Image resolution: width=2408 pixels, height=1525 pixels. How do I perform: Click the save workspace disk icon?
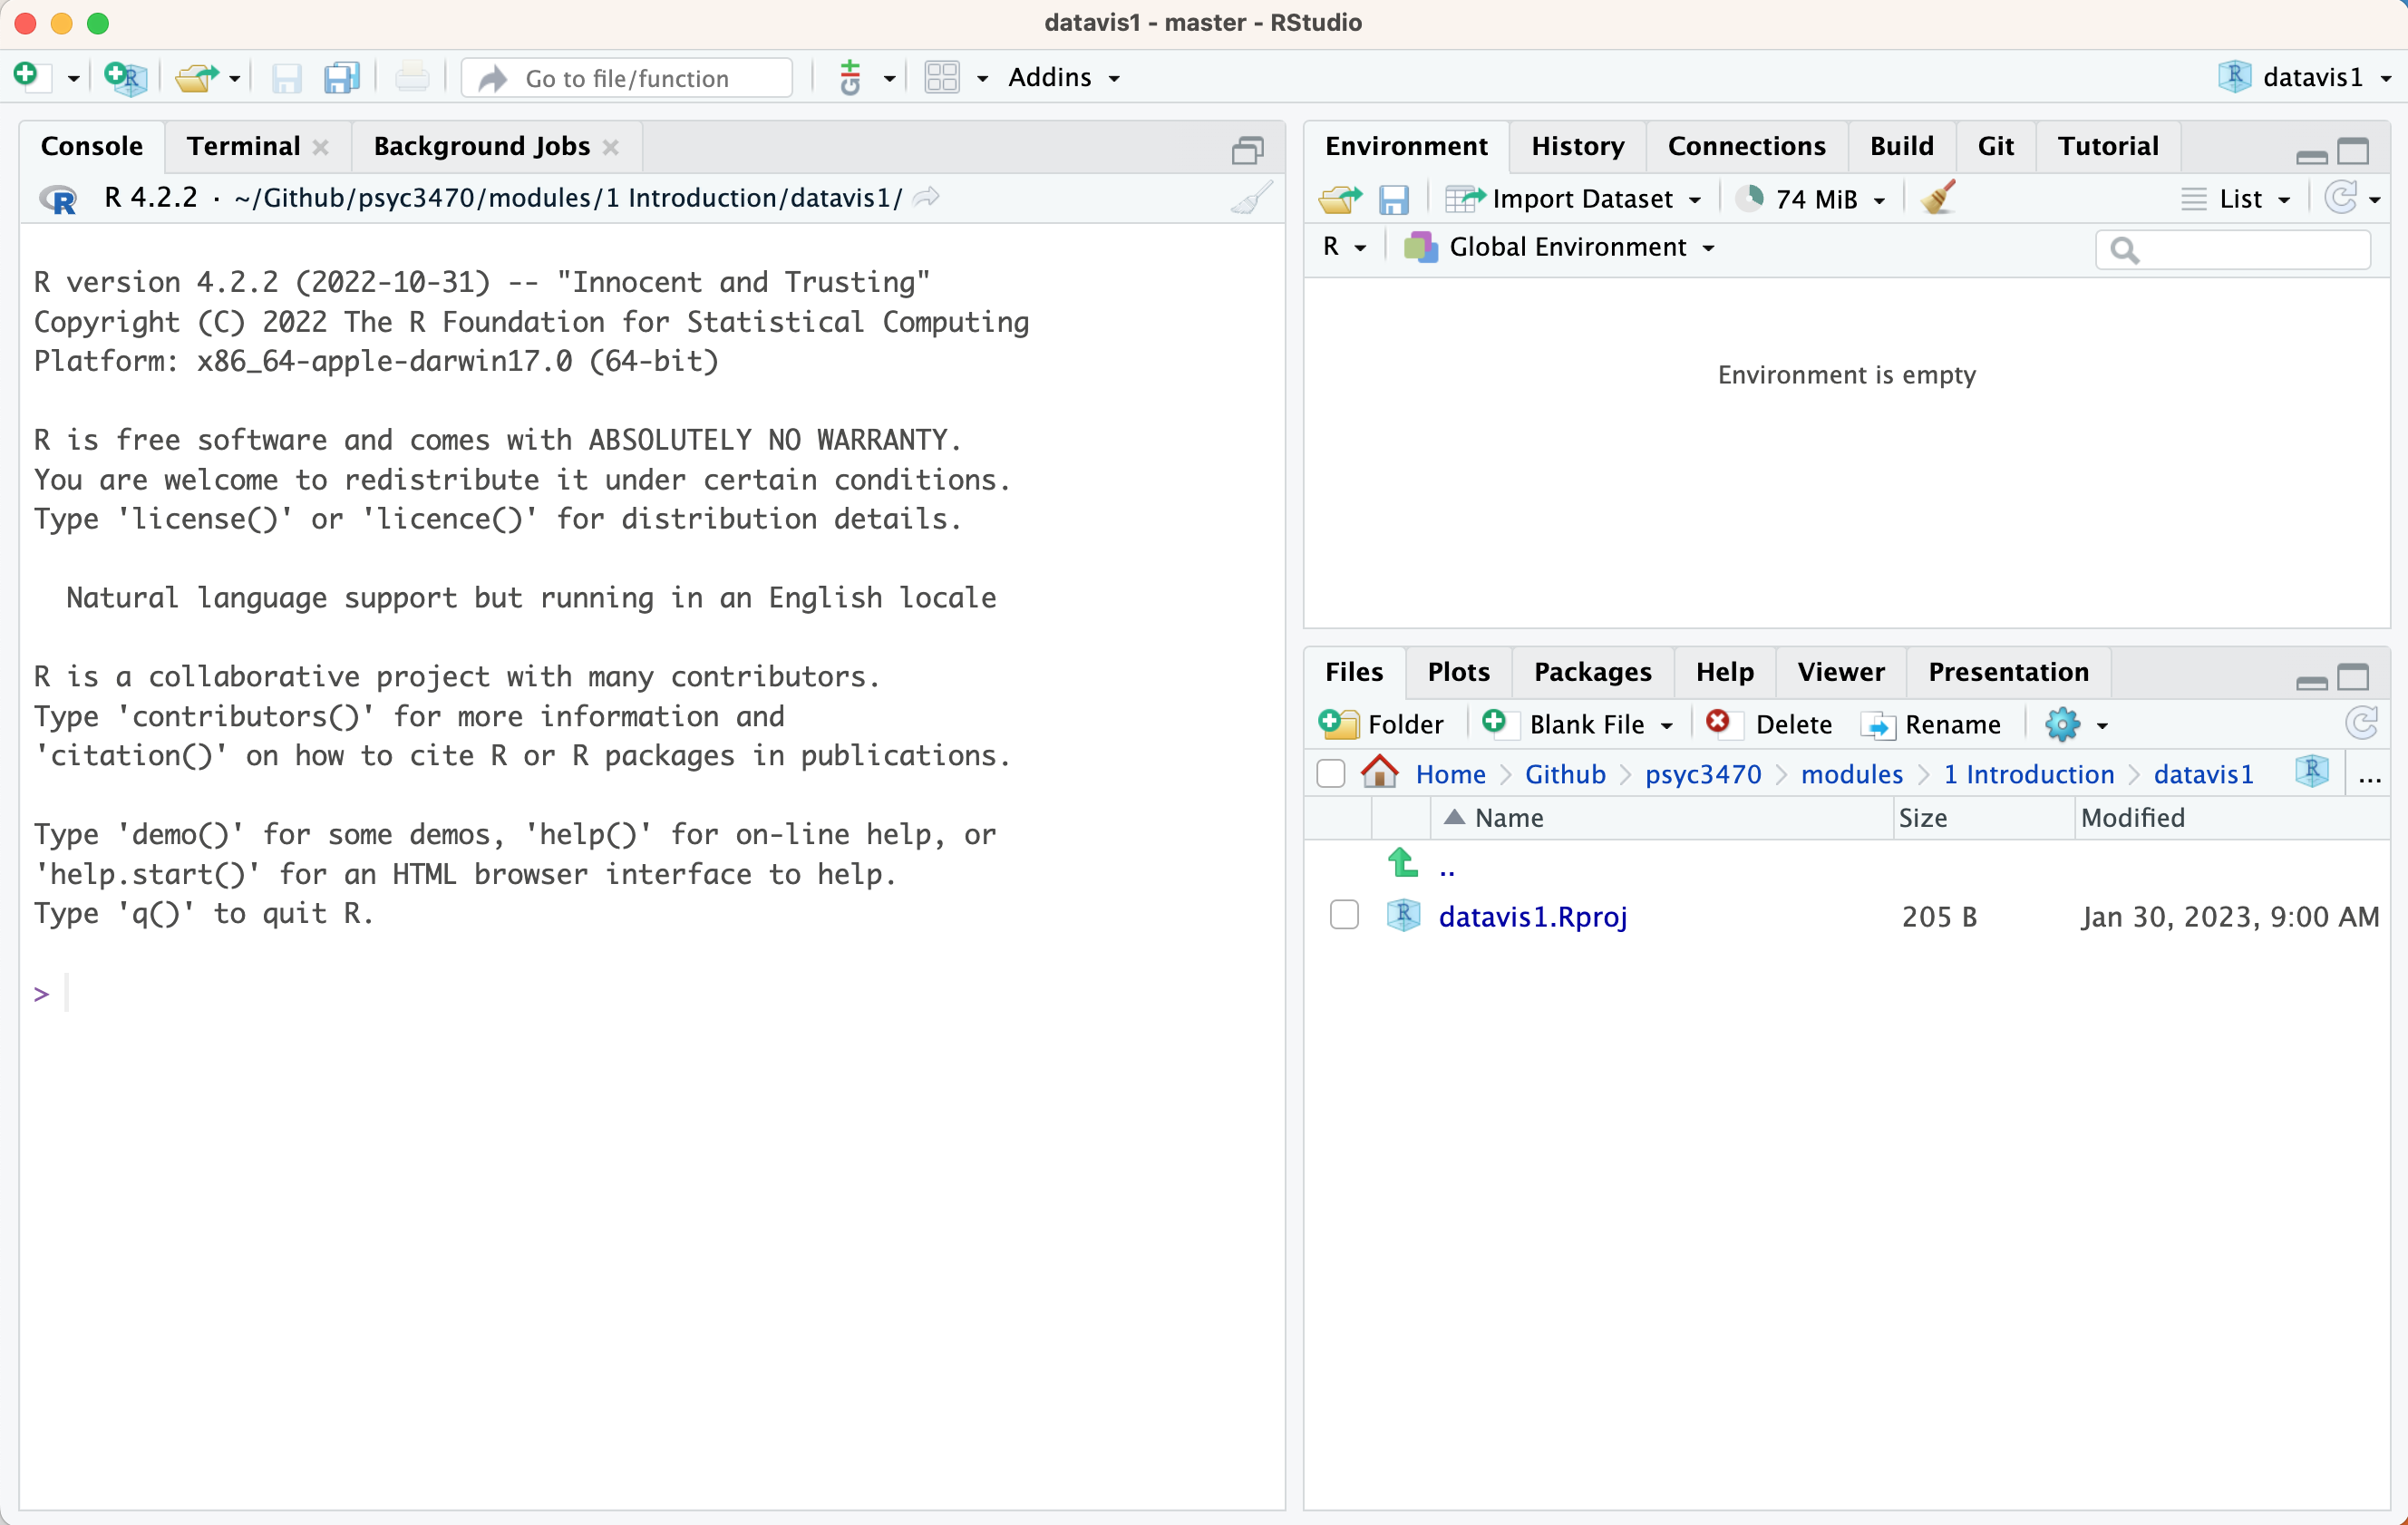(x=1393, y=199)
